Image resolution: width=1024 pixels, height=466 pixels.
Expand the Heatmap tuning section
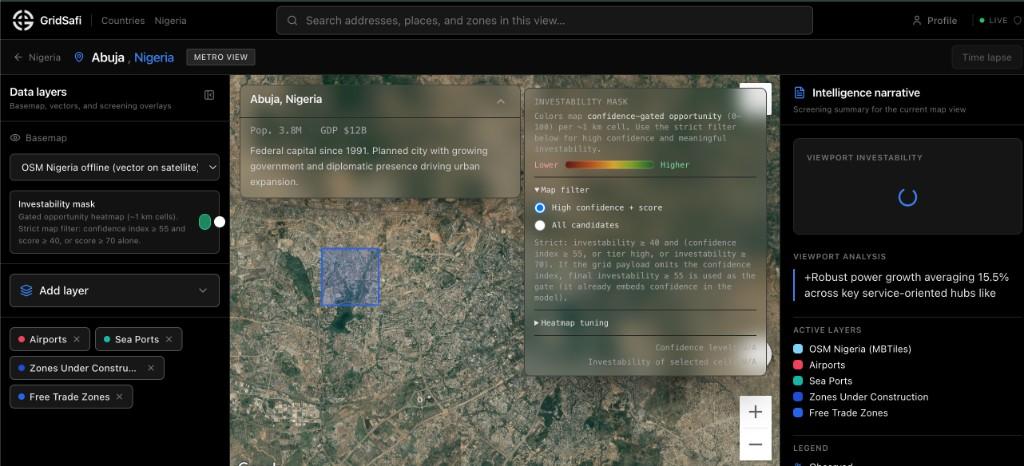click(x=571, y=323)
